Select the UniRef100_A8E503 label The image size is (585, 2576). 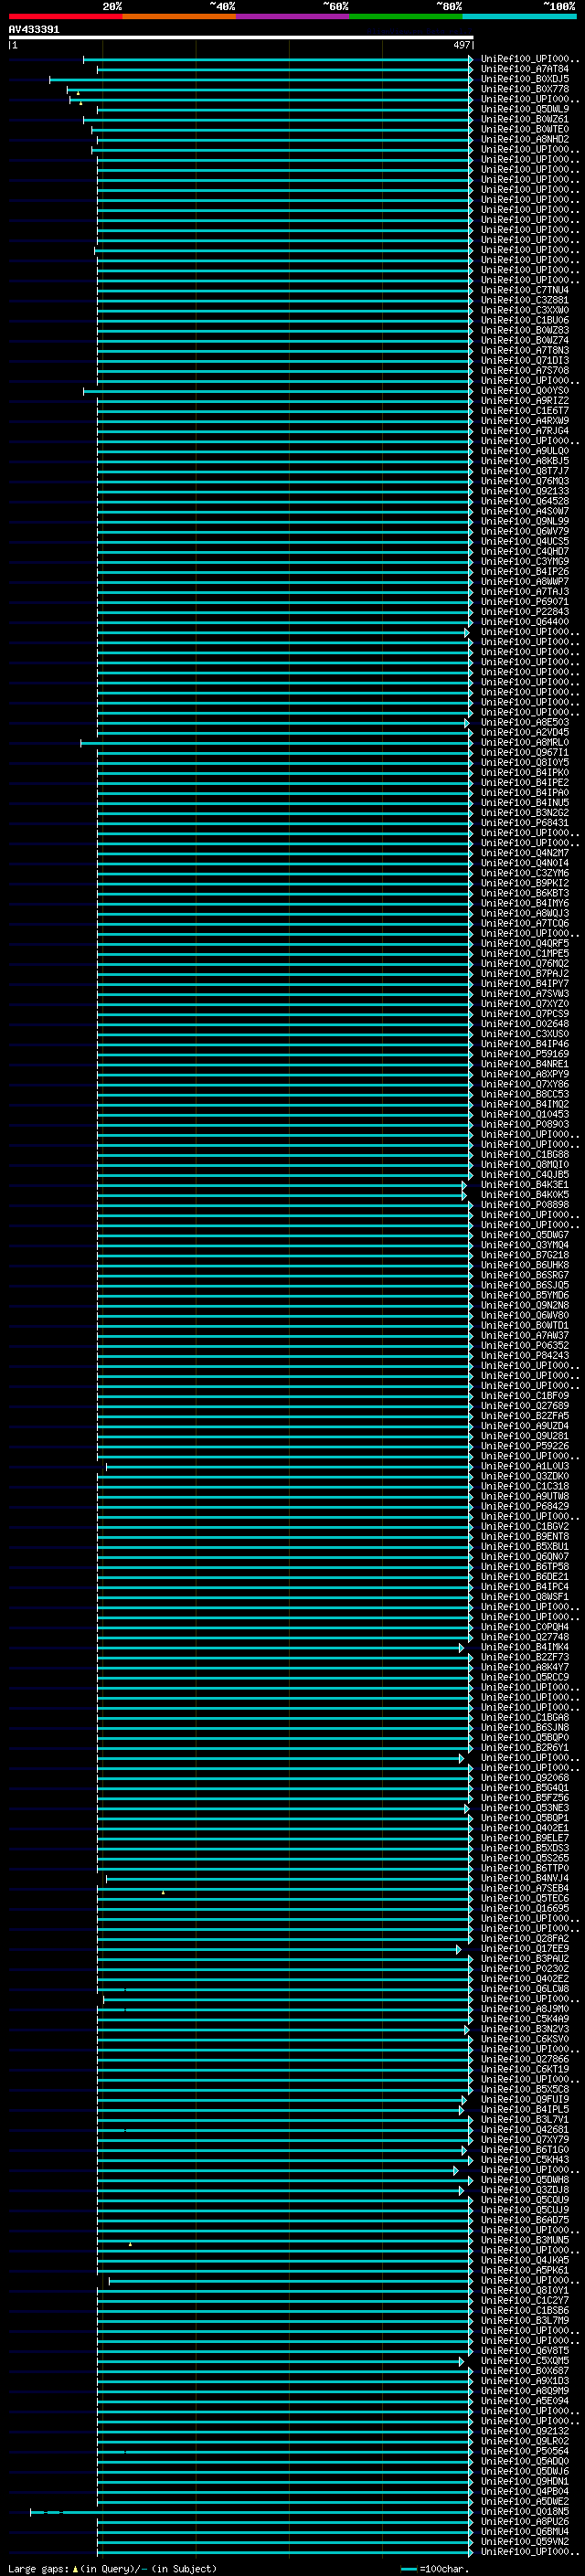[x=524, y=722]
